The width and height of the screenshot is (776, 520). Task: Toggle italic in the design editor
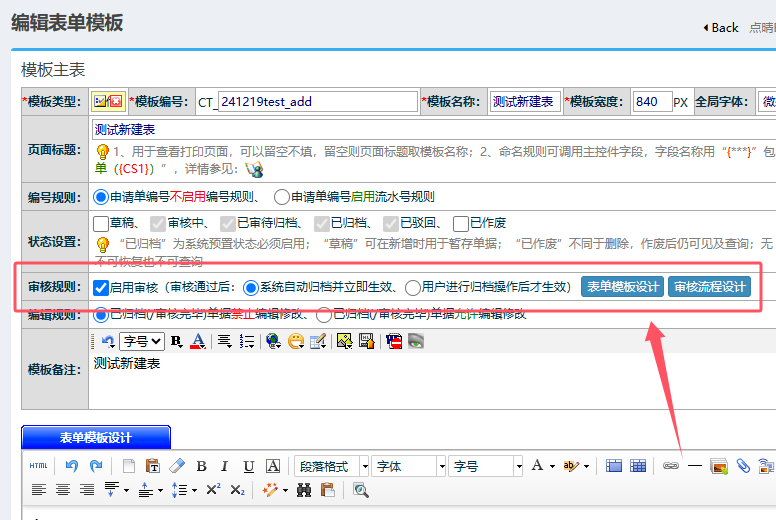click(x=224, y=466)
